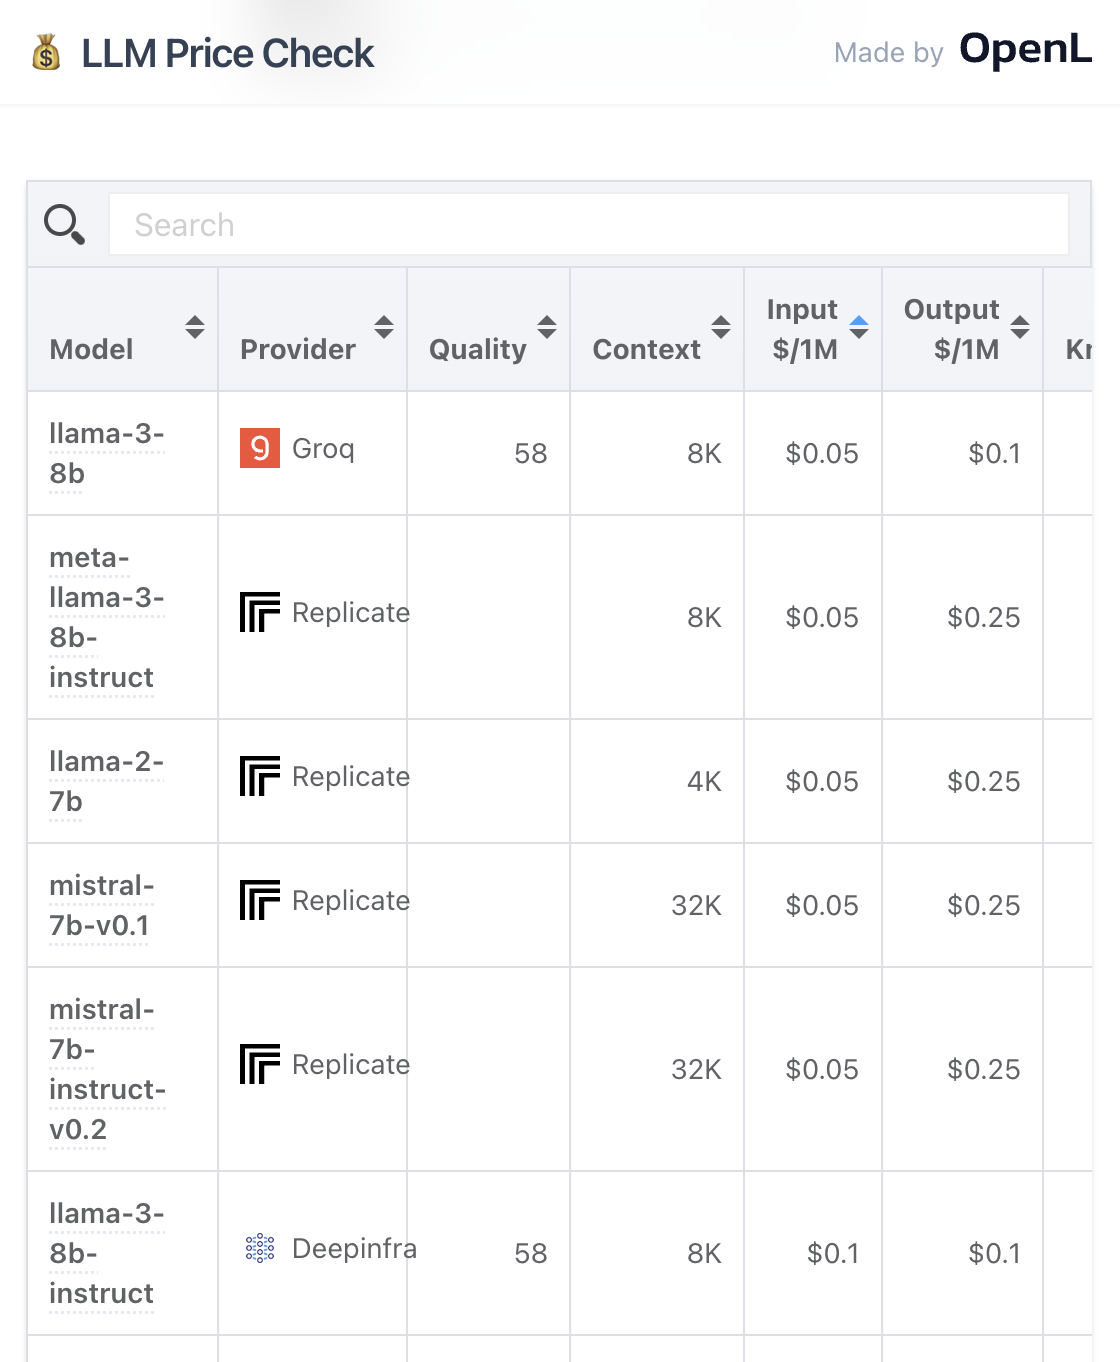Click the Groq provider logo
The height and width of the screenshot is (1362, 1120).
click(260, 448)
